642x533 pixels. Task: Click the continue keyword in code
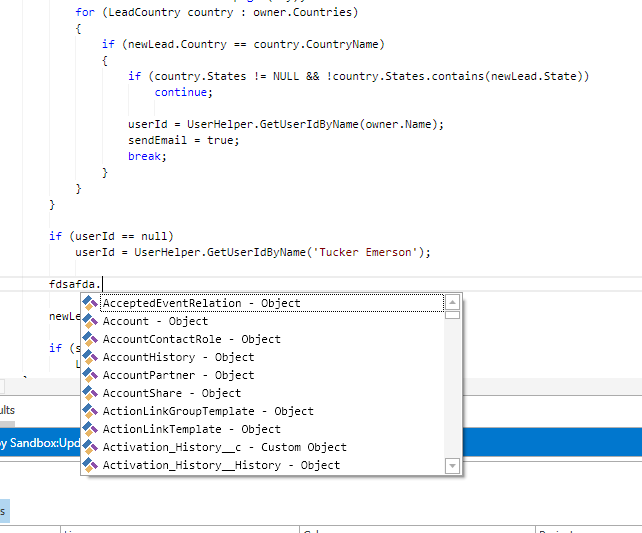(181, 92)
